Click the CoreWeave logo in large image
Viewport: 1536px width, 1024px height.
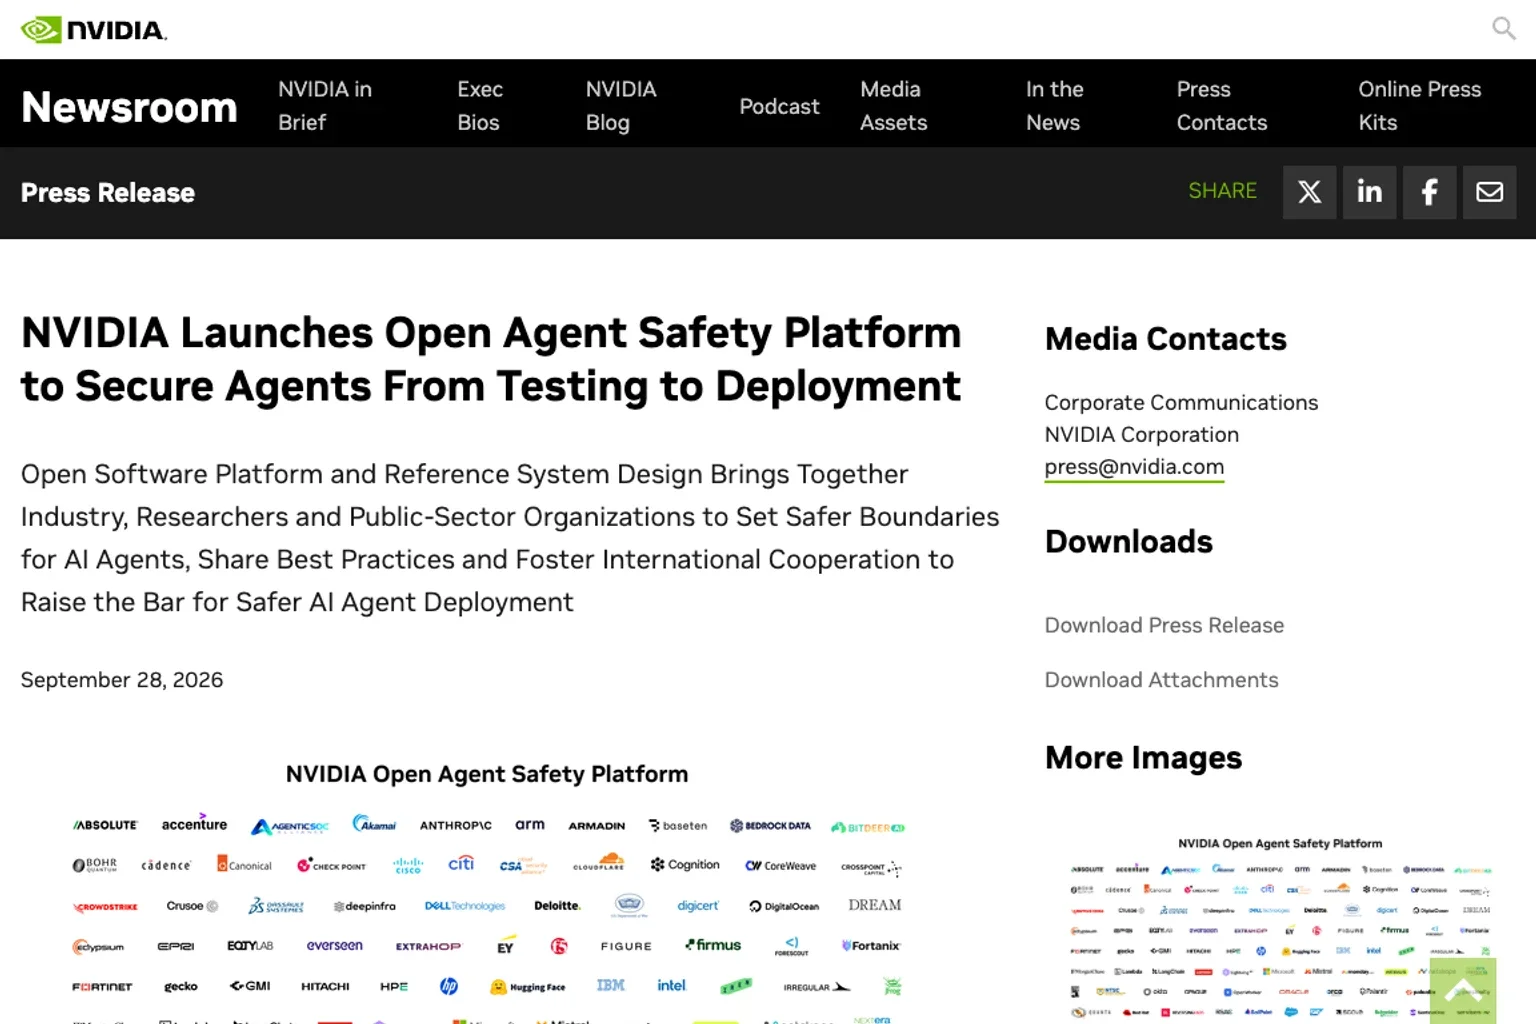(x=780, y=866)
